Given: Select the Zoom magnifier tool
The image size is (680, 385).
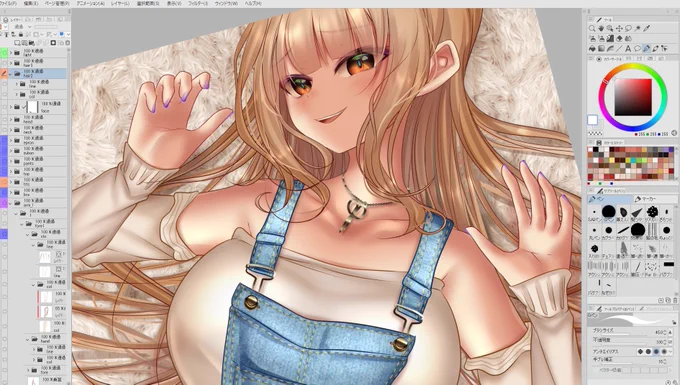Looking at the screenshot, I should (x=592, y=28).
